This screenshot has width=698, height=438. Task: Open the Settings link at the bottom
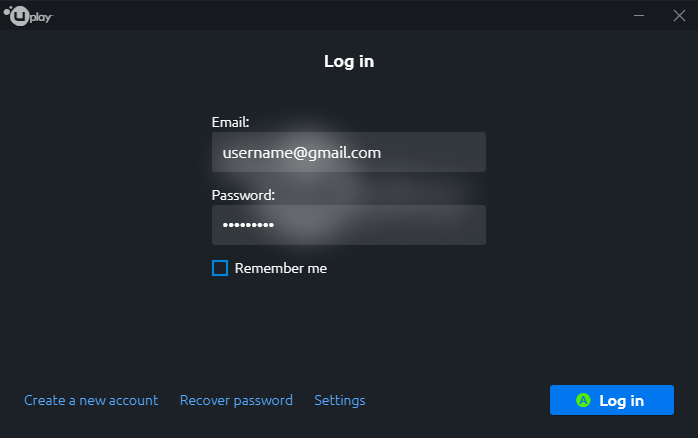coord(340,400)
